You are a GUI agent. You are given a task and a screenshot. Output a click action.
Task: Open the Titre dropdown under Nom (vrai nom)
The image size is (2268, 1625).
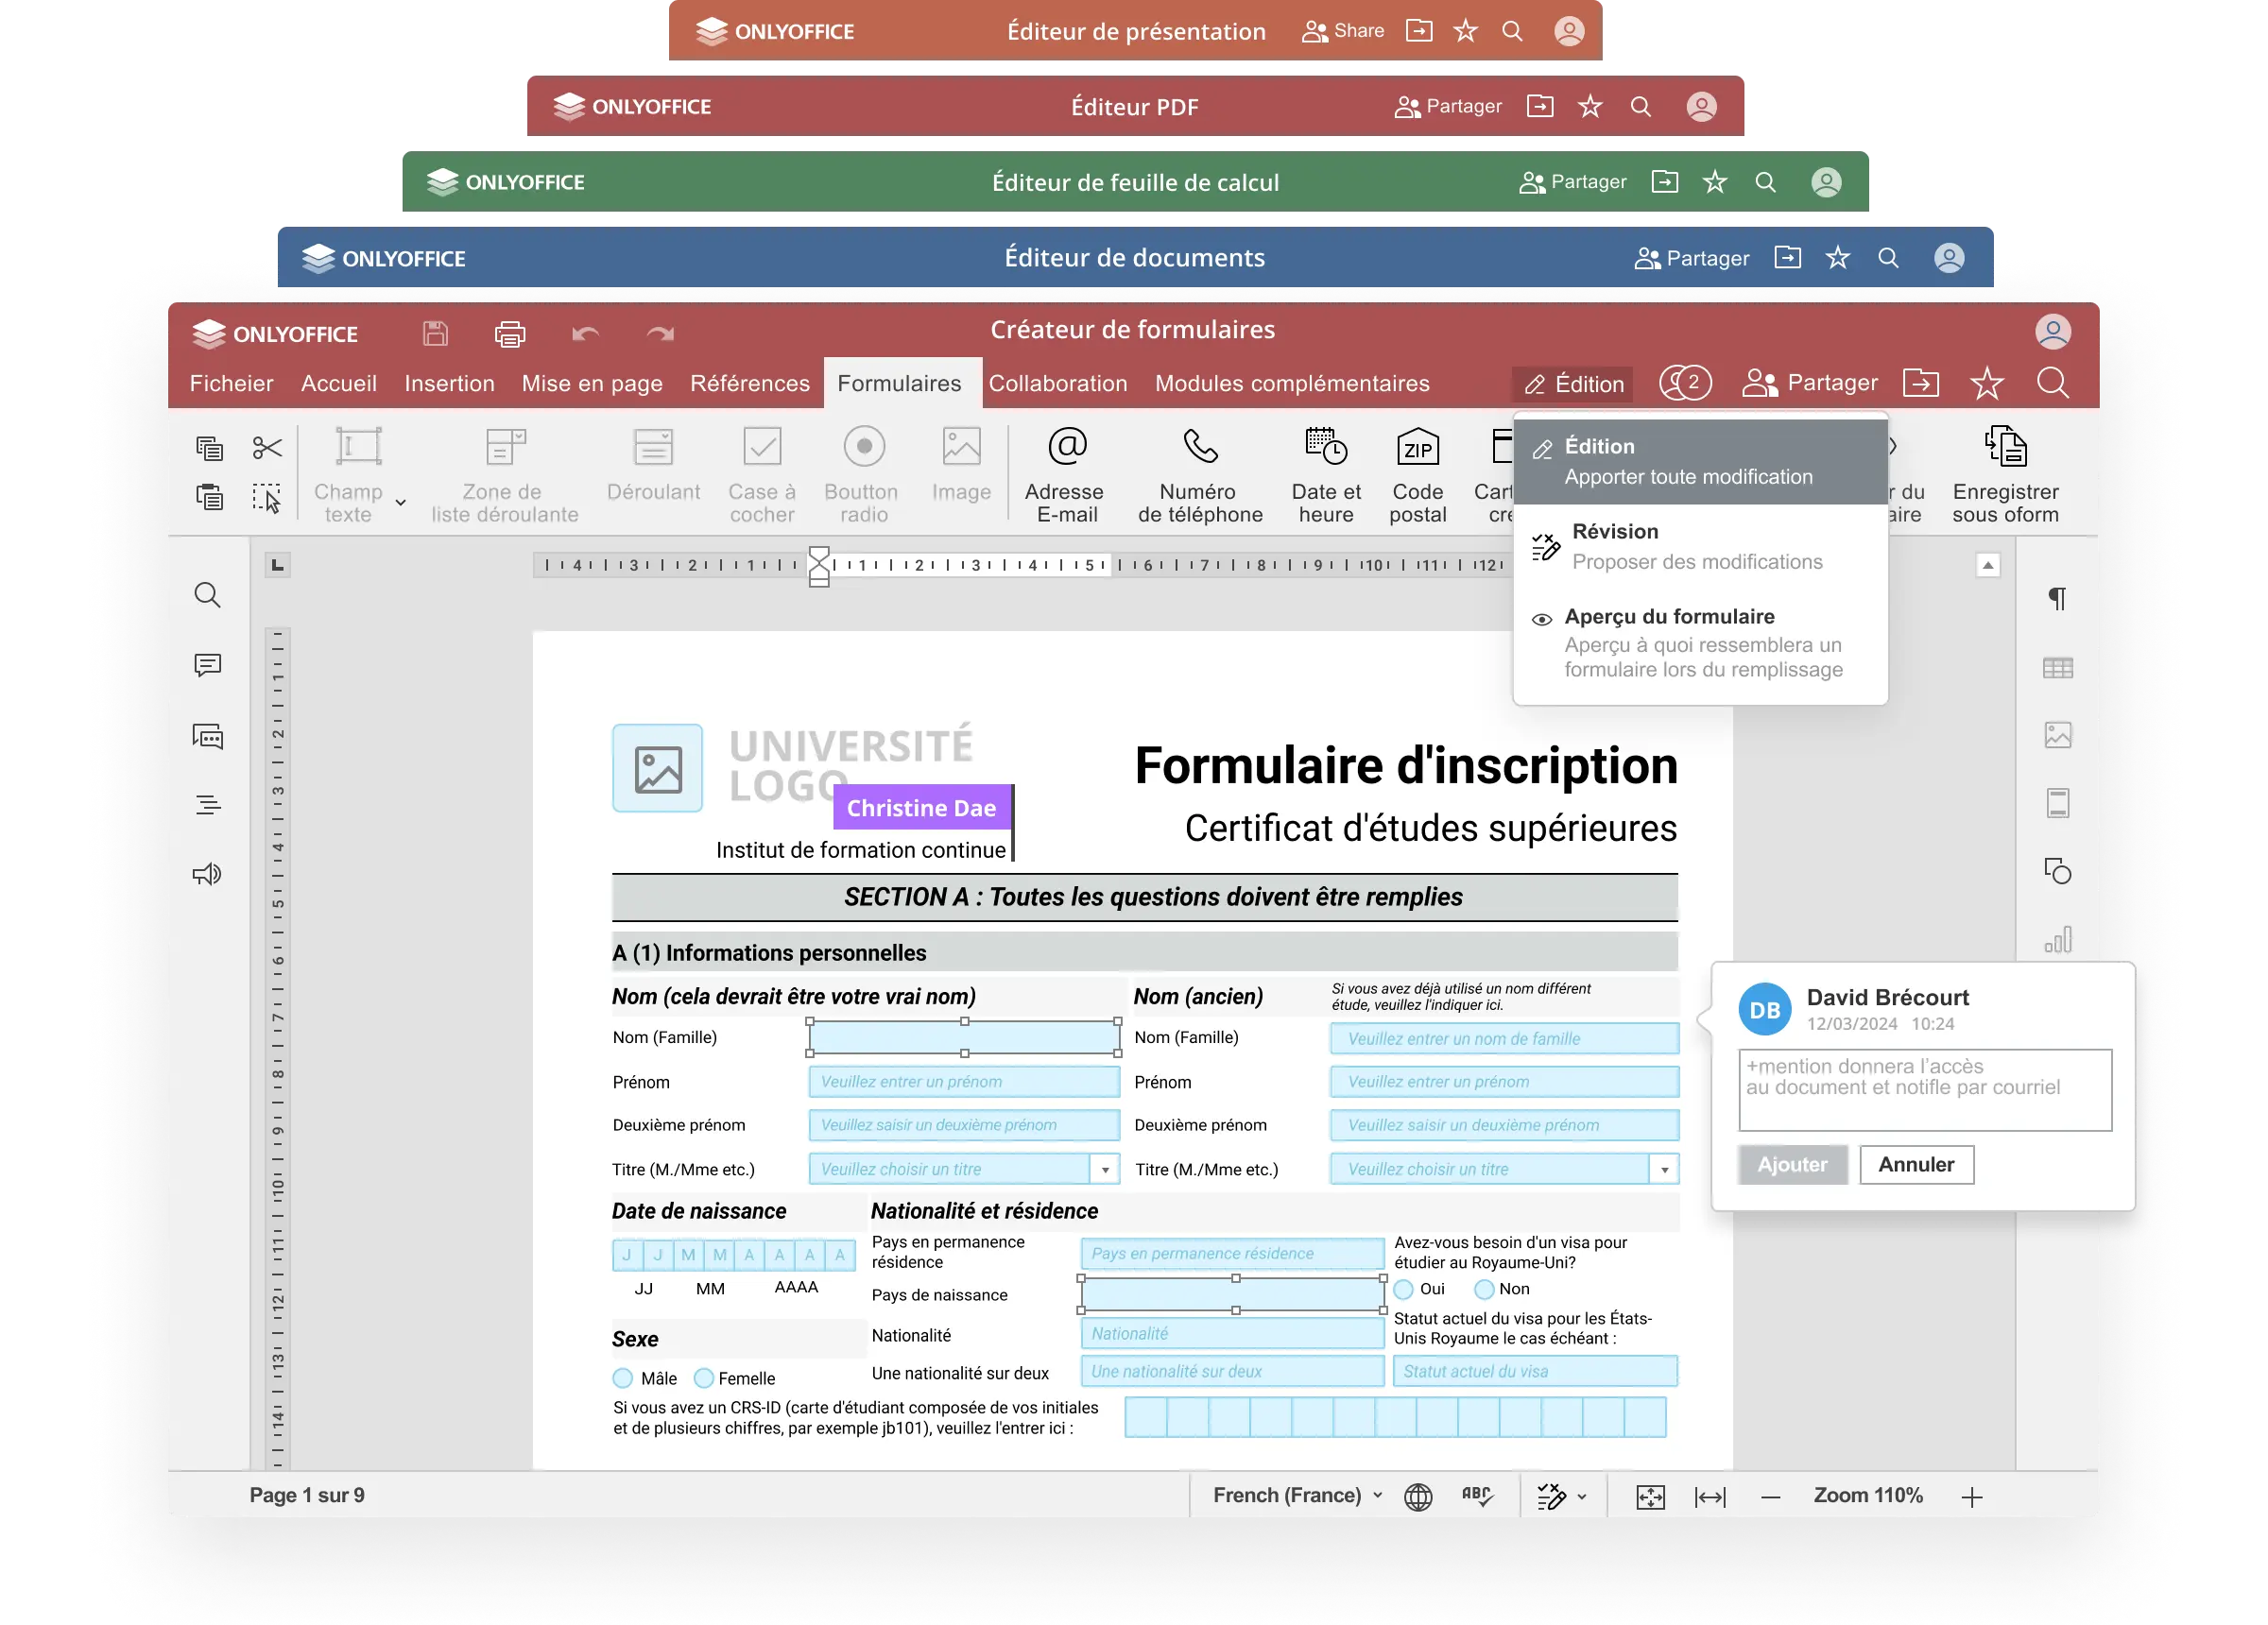1105,1169
